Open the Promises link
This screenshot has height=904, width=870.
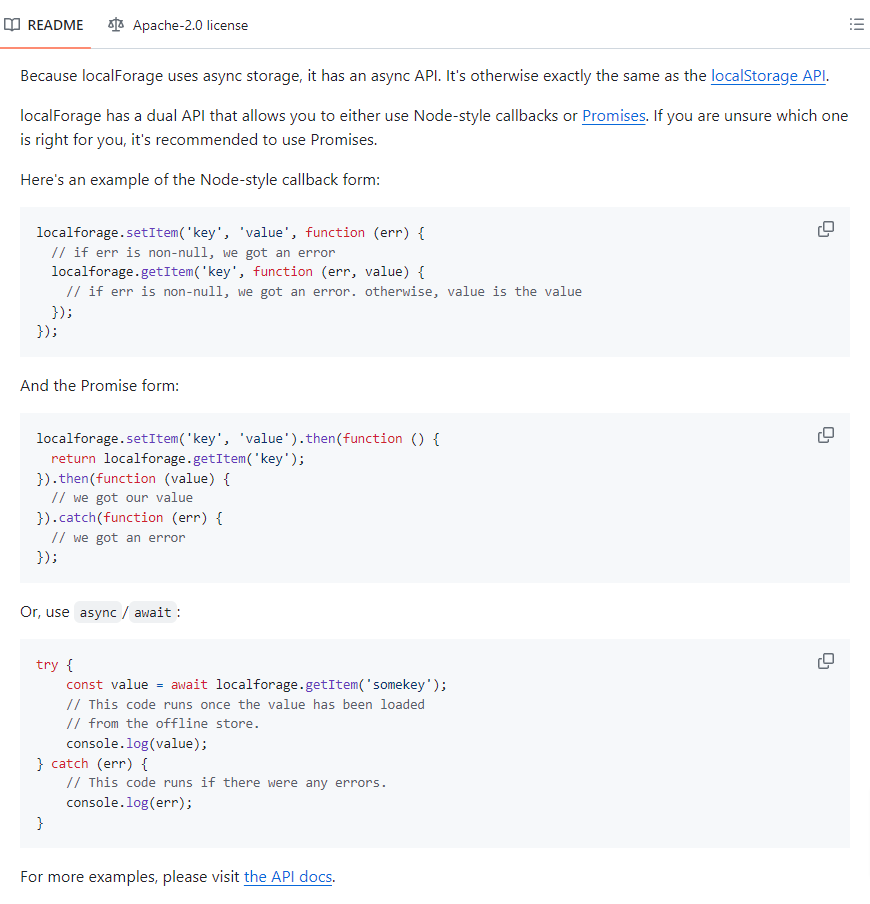tap(613, 116)
